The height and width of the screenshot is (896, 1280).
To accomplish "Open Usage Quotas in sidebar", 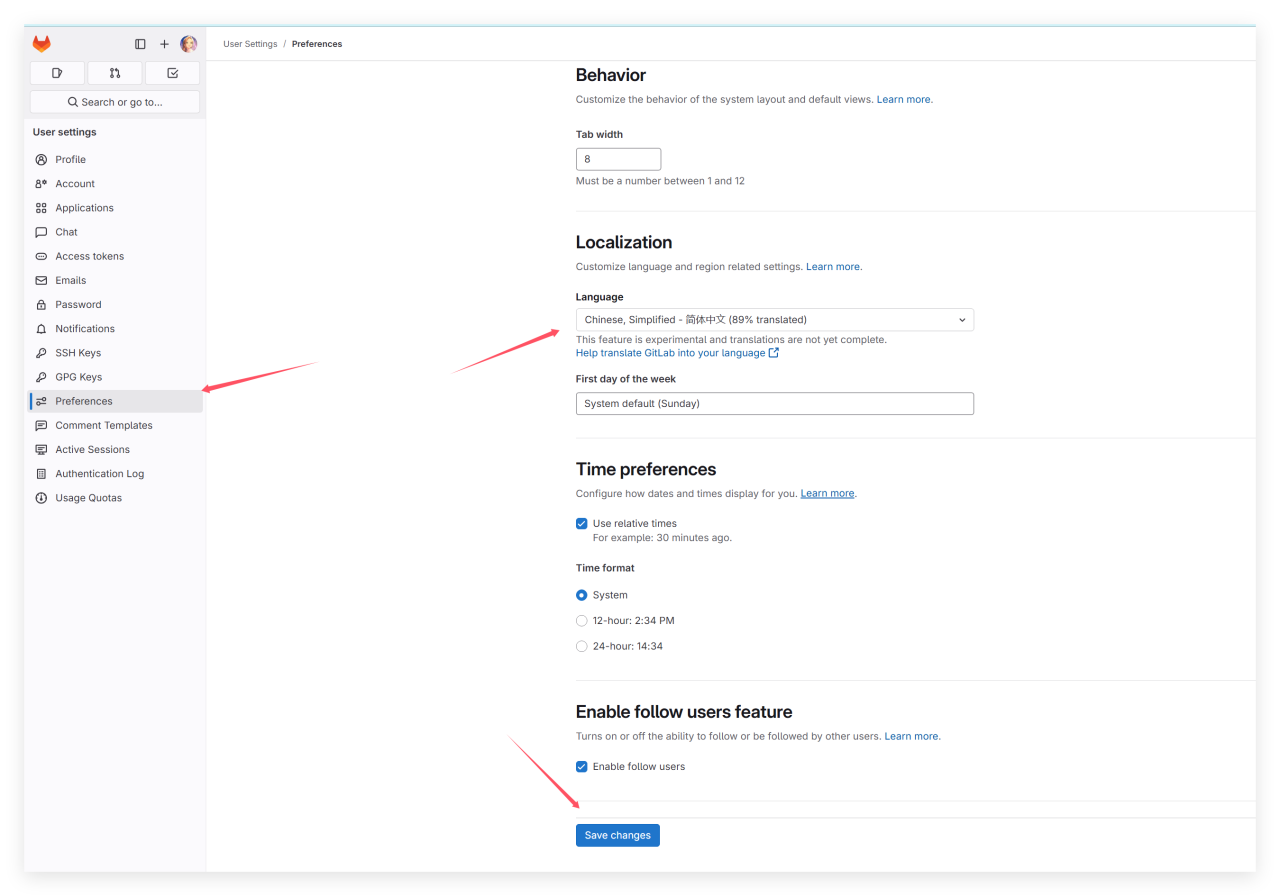I will click(116, 498).
